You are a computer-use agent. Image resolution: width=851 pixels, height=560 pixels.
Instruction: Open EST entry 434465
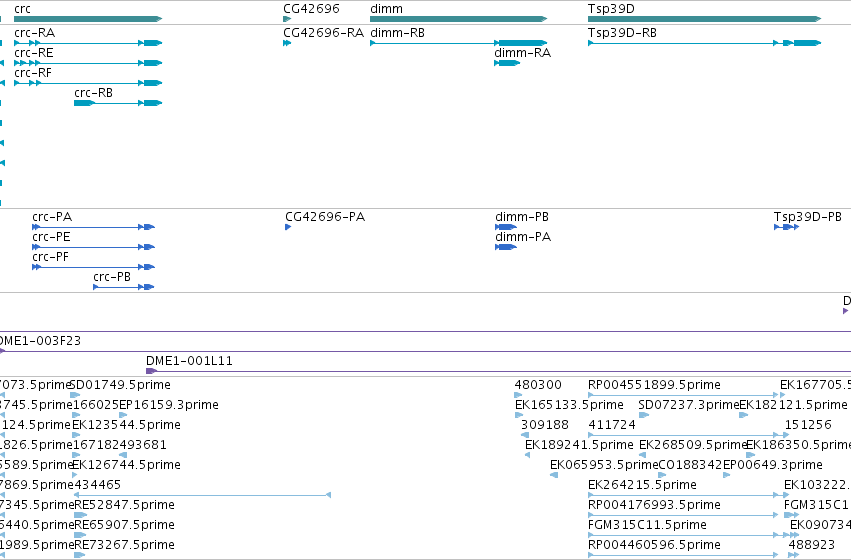(x=97, y=485)
